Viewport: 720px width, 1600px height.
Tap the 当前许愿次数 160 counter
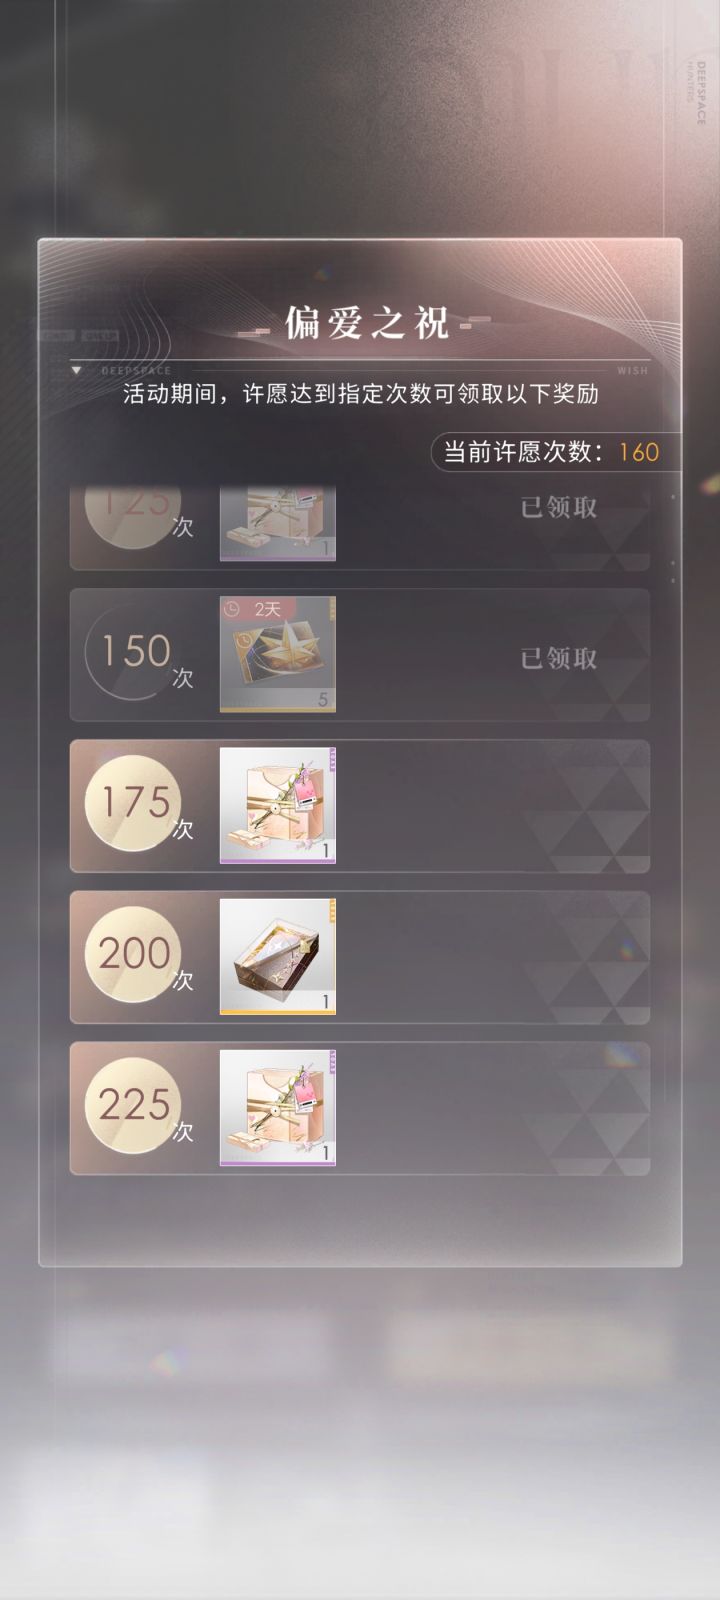pyautogui.click(x=550, y=452)
